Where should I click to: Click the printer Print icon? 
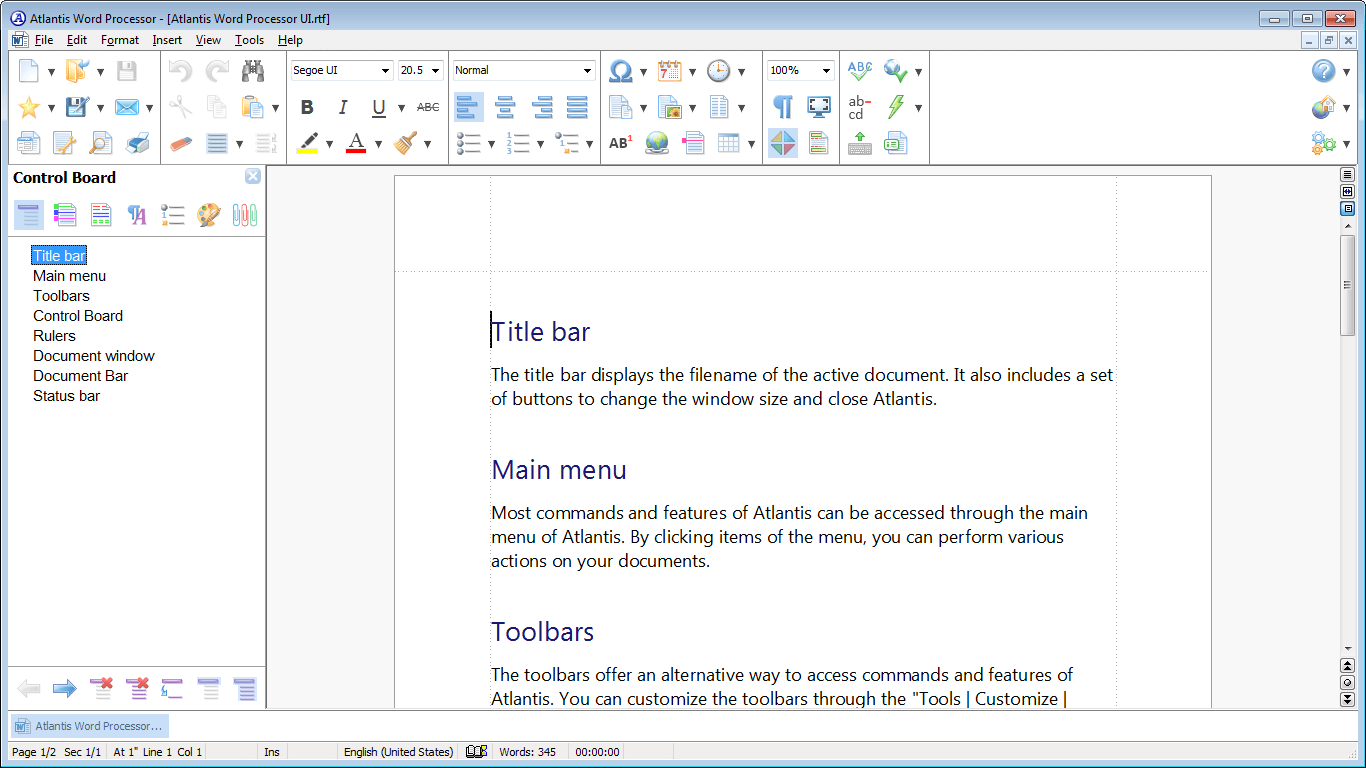pos(137,143)
